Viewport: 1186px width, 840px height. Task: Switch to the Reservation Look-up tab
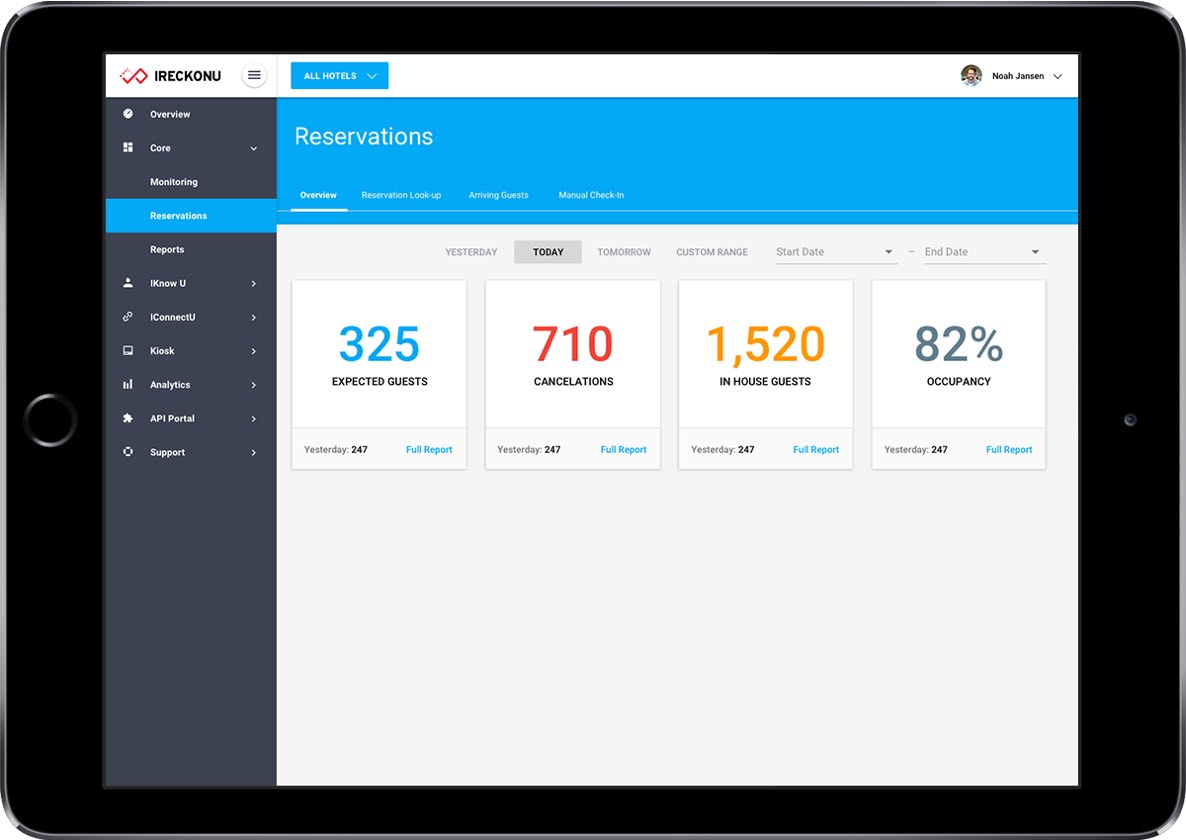point(401,195)
